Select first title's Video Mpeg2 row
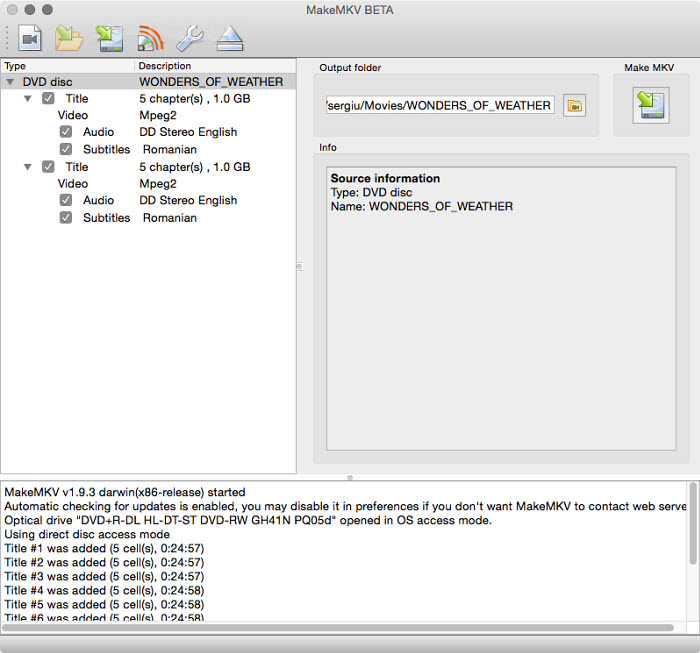 pos(148,115)
